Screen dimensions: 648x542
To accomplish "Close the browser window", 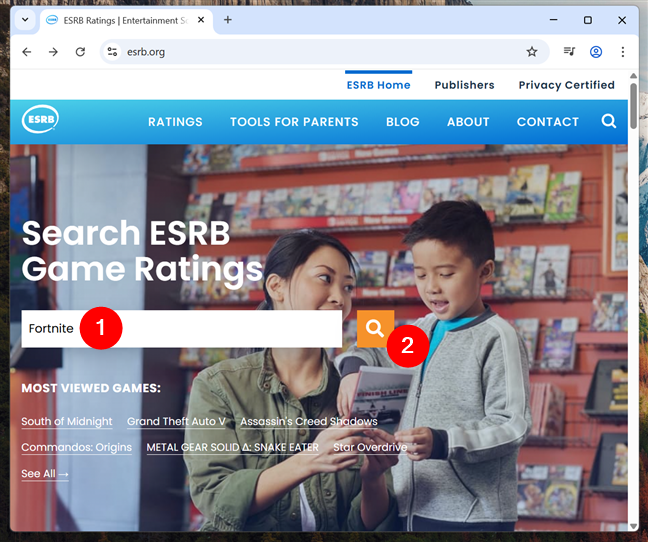I will (x=622, y=20).
